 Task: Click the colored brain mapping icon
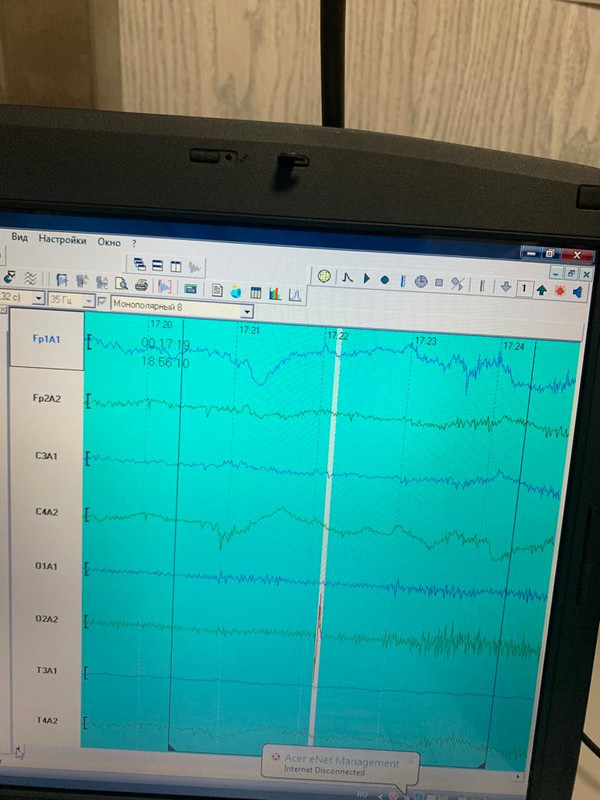click(x=236, y=291)
